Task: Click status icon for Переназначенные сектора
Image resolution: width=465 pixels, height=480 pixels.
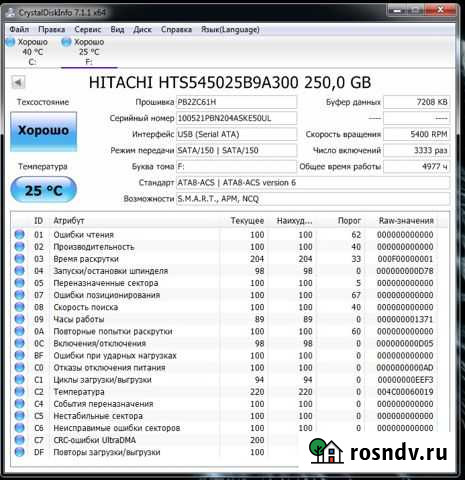Action: [x=20, y=283]
